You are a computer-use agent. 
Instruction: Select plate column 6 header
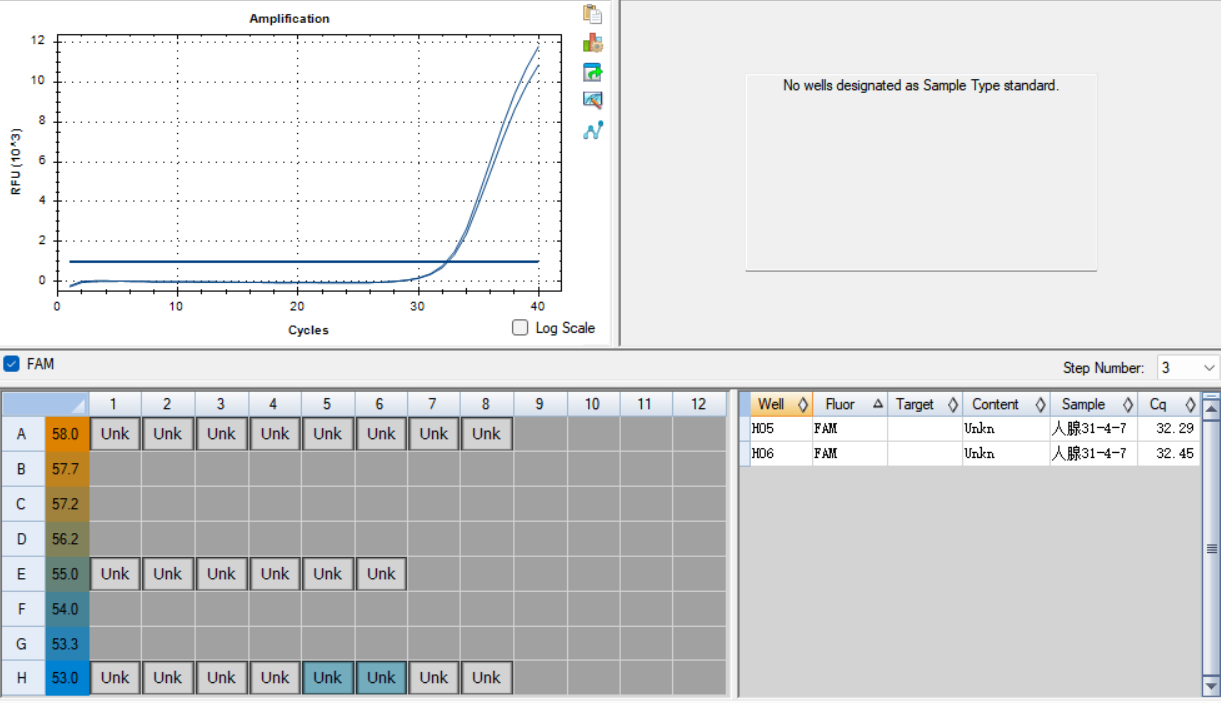tap(381, 404)
